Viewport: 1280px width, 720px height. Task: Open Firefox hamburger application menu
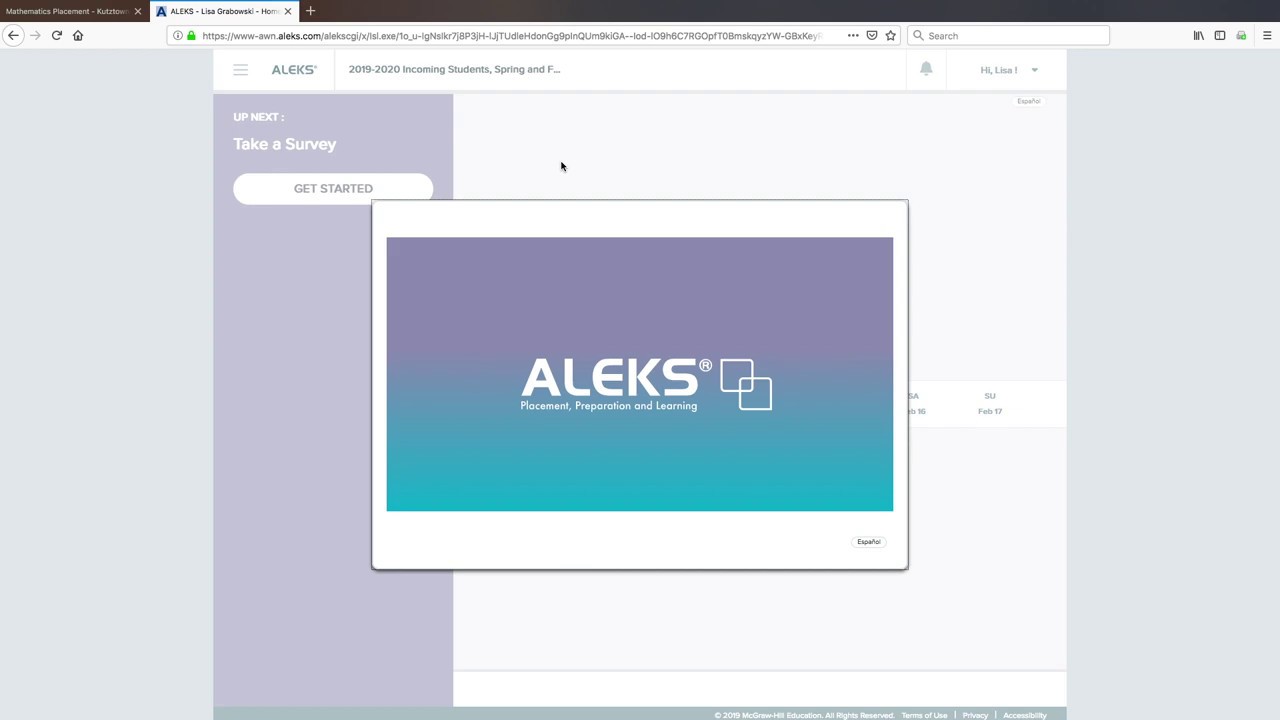pos(1267,35)
